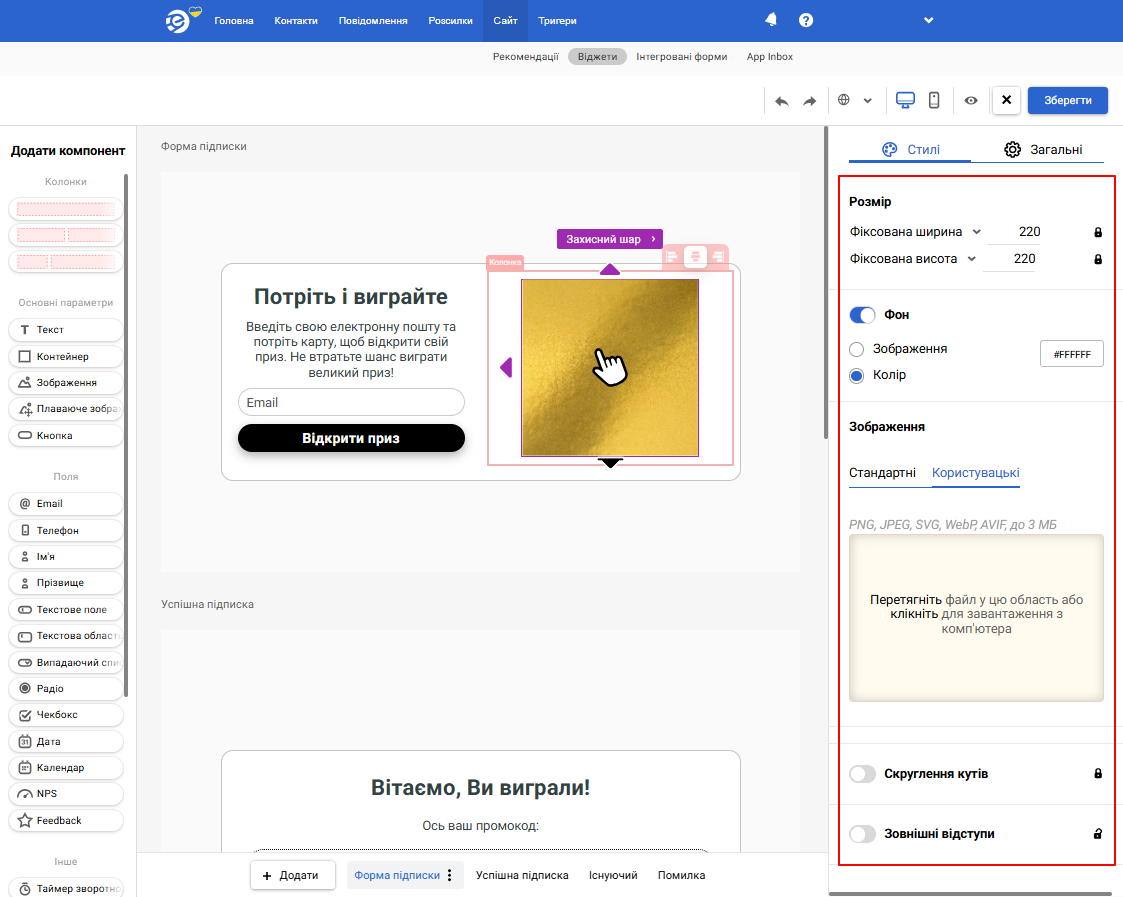Open Головна in top navigation
Image resolution: width=1123 pixels, height=897 pixels.
pos(233,21)
